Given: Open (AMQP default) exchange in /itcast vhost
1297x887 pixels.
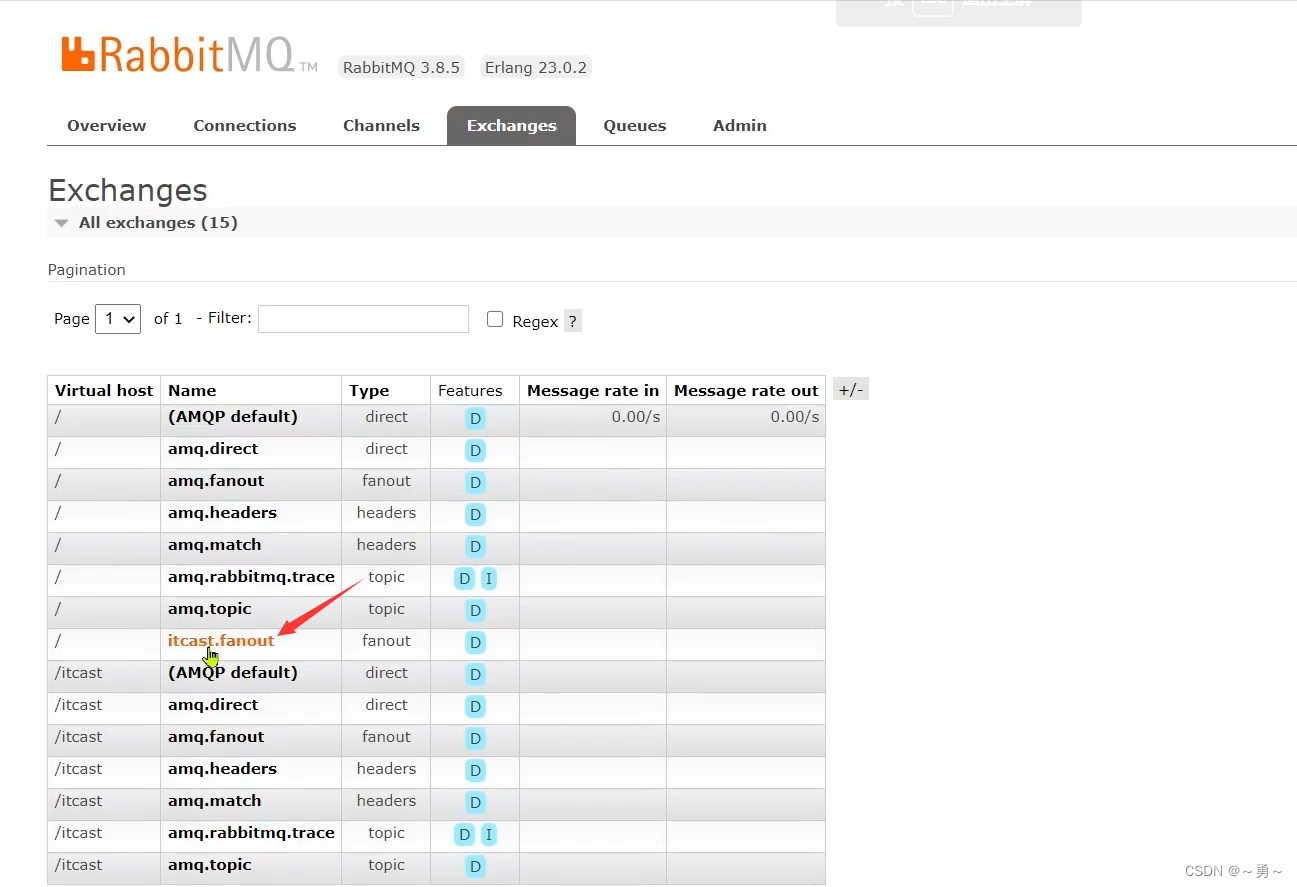Looking at the screenshot, I should pyautogui.click(x=233, y=672).
